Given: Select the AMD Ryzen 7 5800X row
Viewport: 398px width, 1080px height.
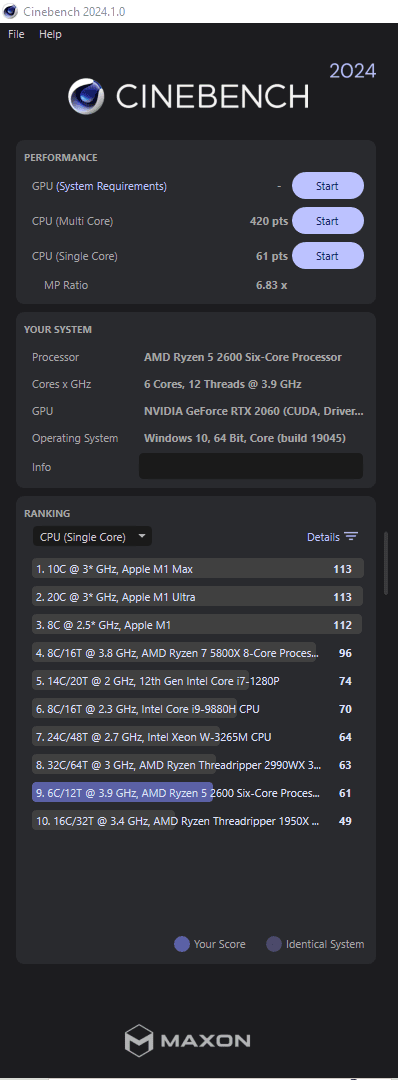Looking at the screenshot, I should coord(198,652).
